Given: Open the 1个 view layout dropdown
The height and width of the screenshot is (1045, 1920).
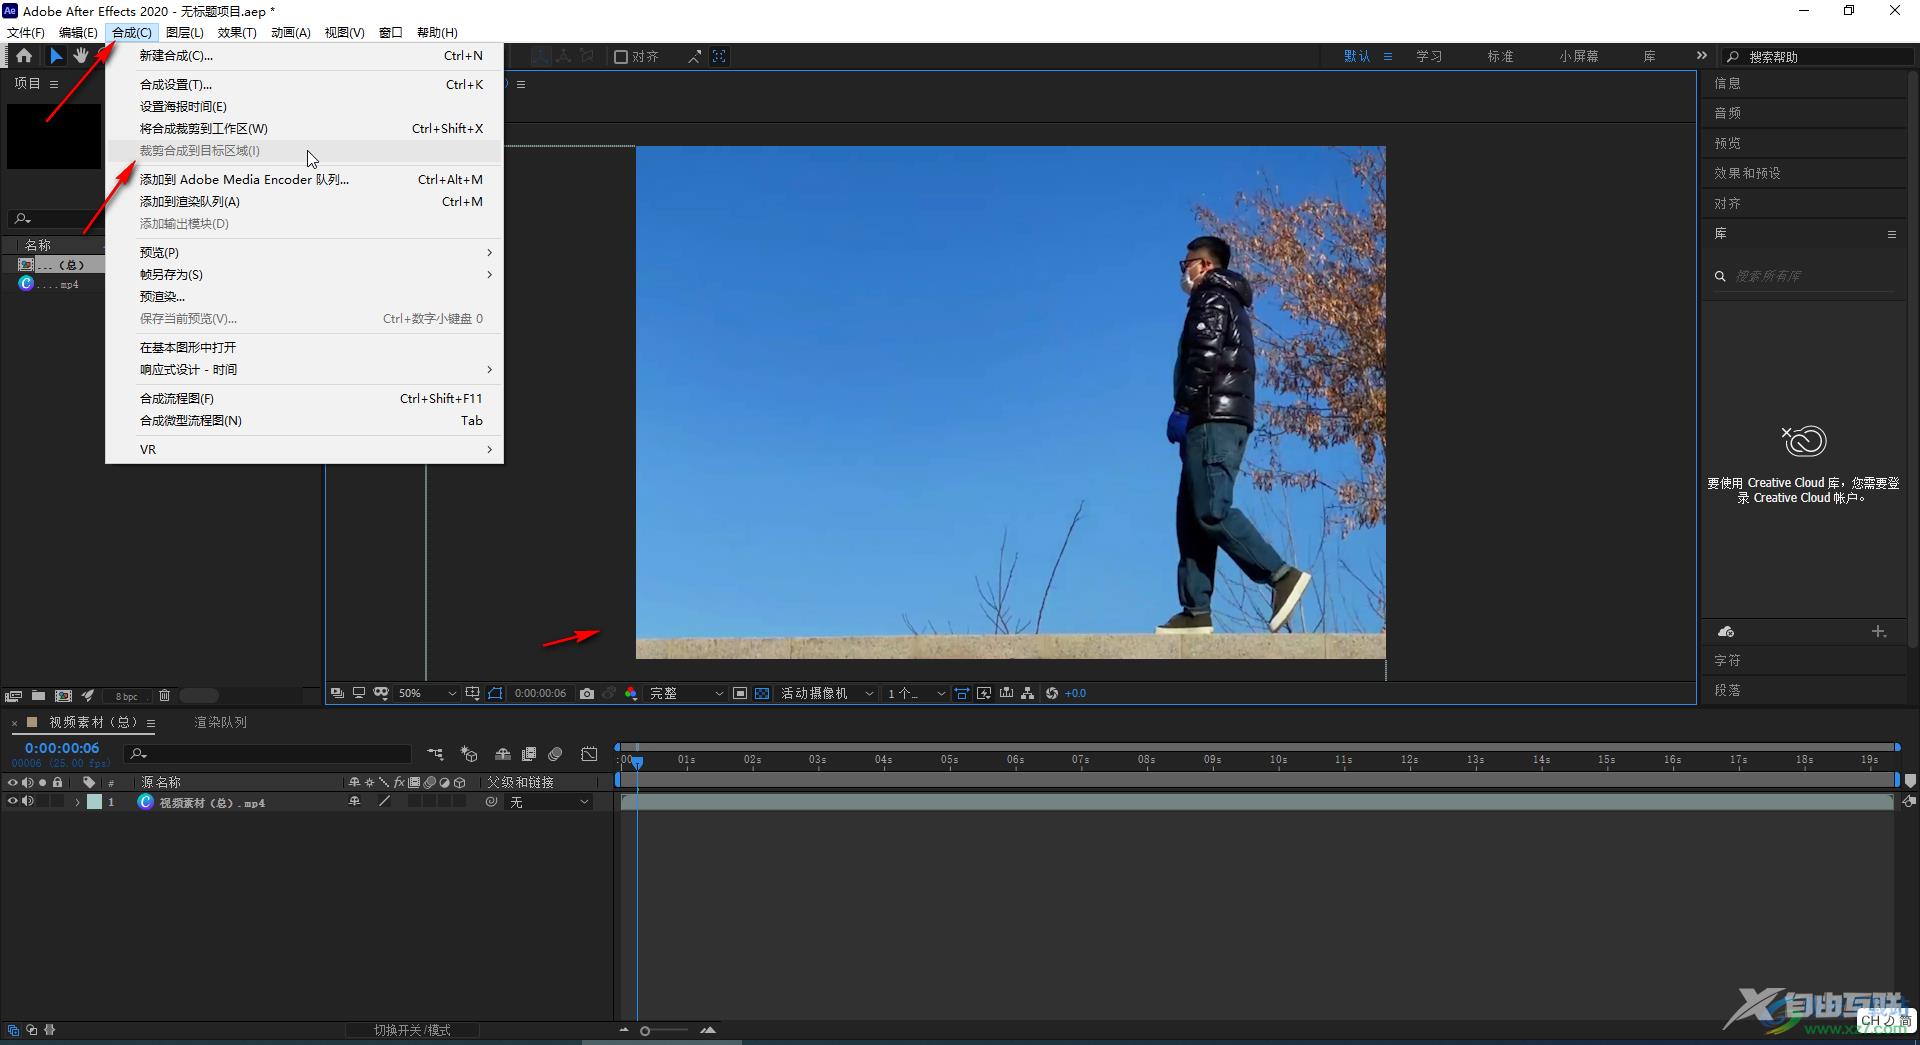Looking at the screenshot, I should [x=916, y=693].
